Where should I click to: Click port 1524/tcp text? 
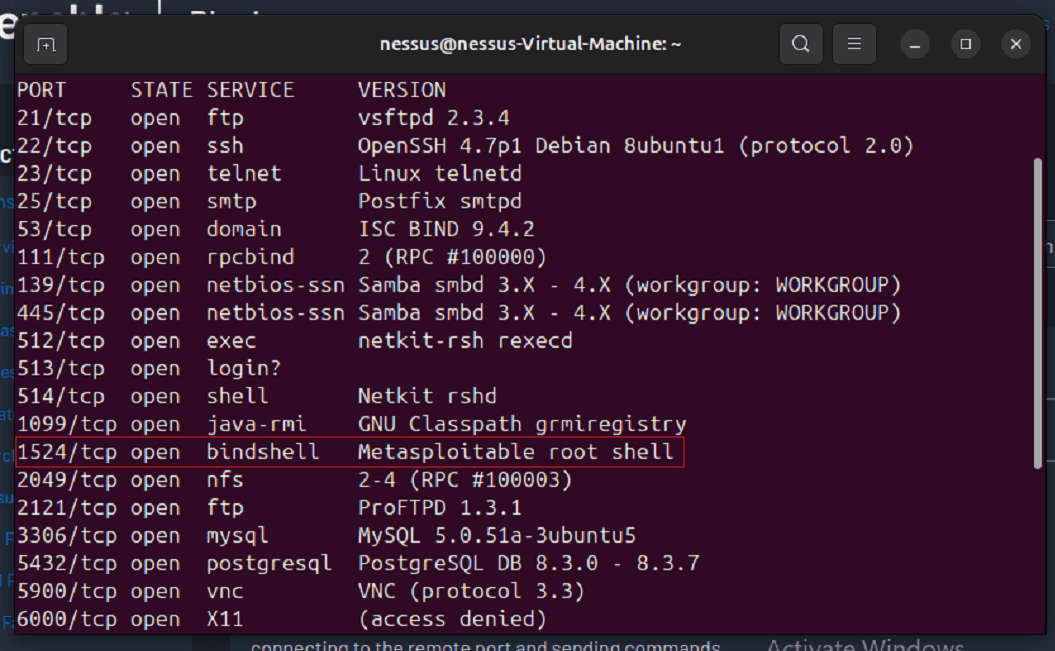pyautogui.click(x=67, y=453)
